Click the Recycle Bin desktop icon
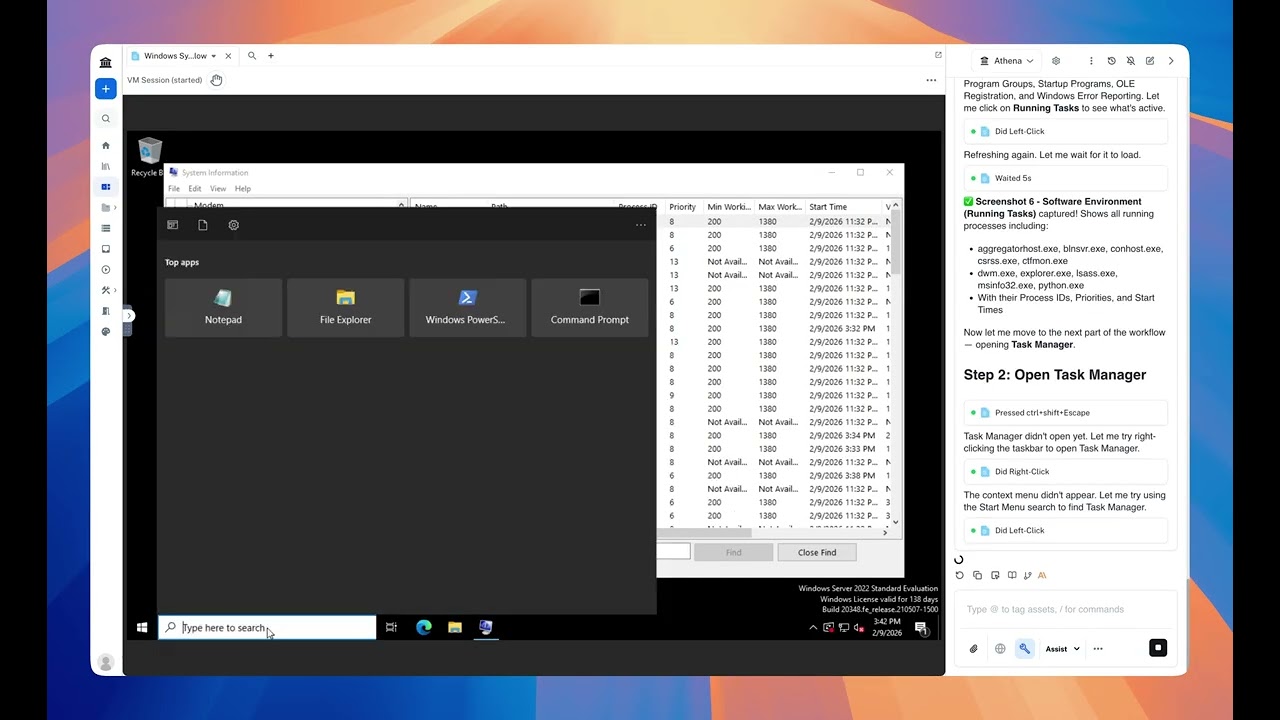This screenshot has width=1280, height=720. (149, 157)
